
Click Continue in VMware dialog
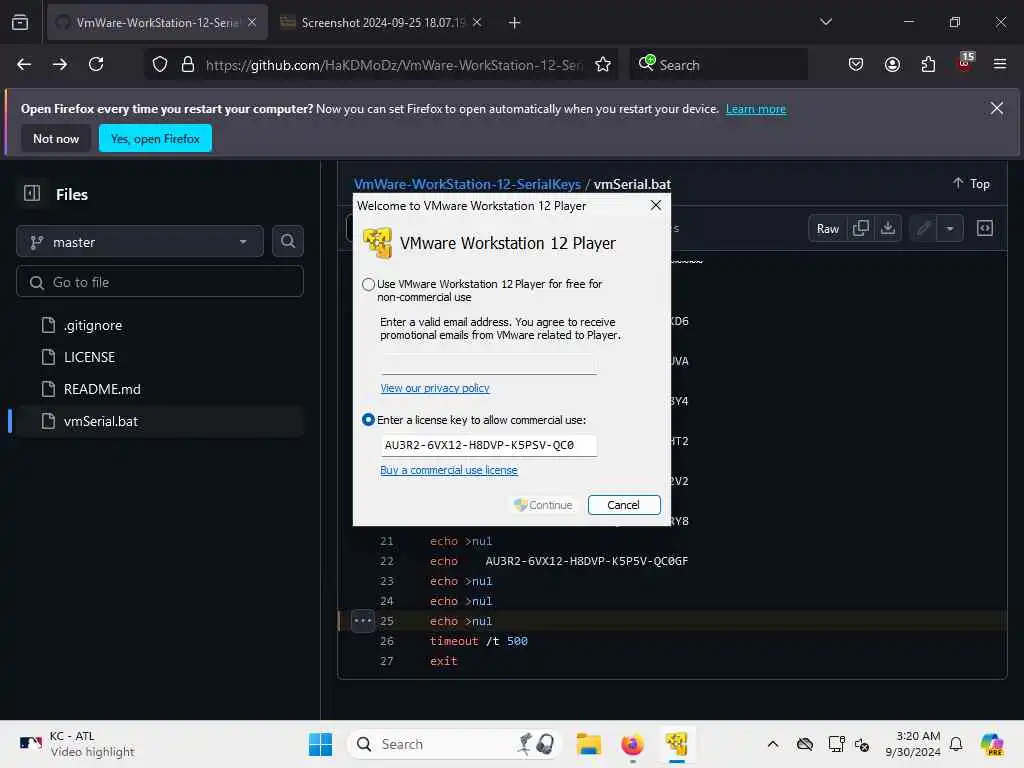tap(543, 505)
